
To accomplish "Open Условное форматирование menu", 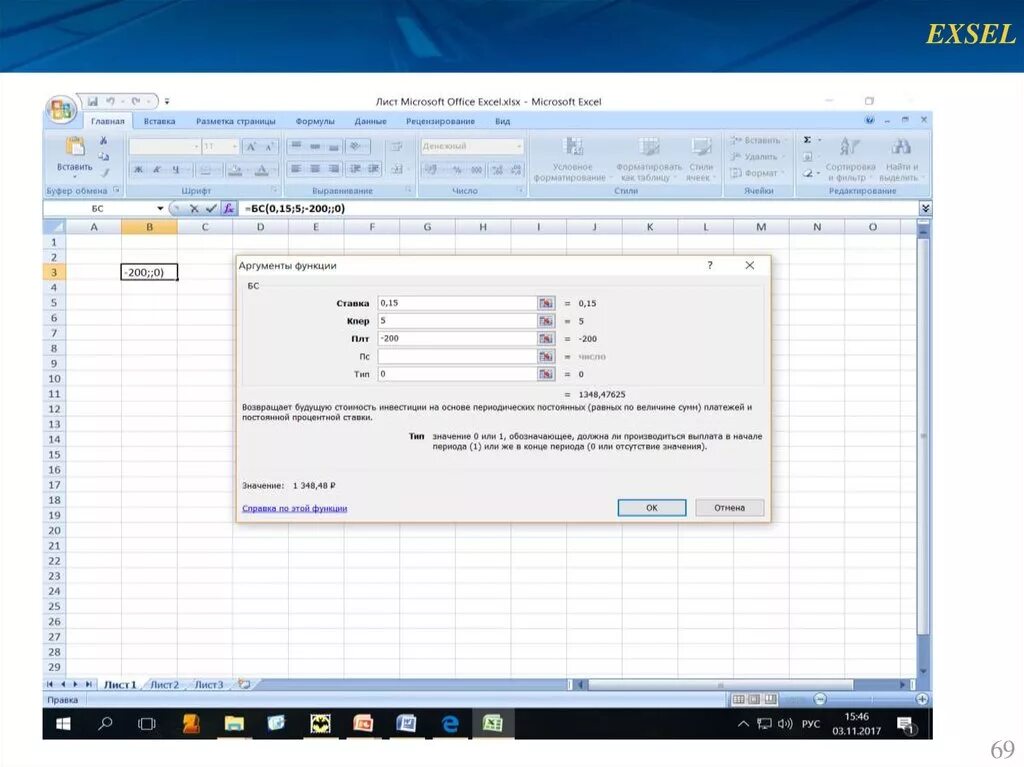I will [571, 159].
